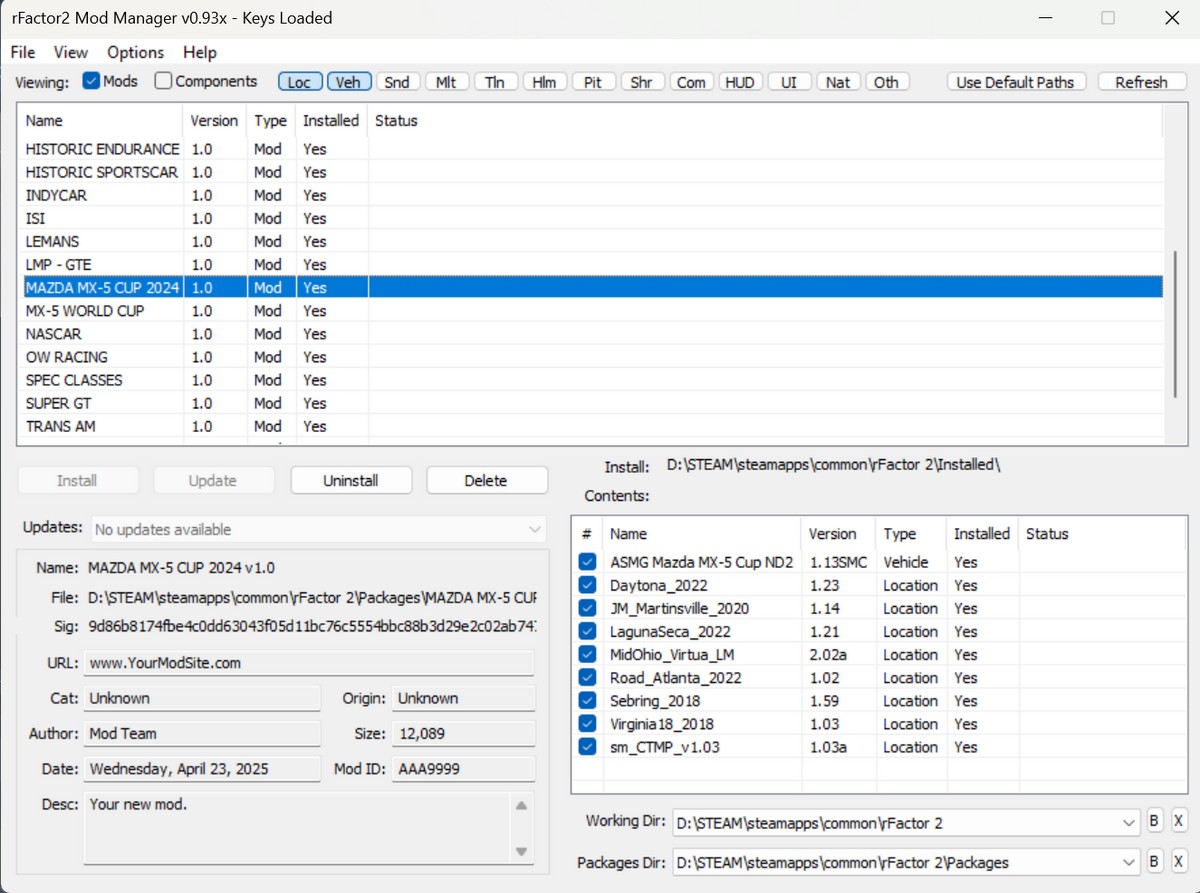
Task: Click the URL field www.YourModSite.com
Action: 309,663
